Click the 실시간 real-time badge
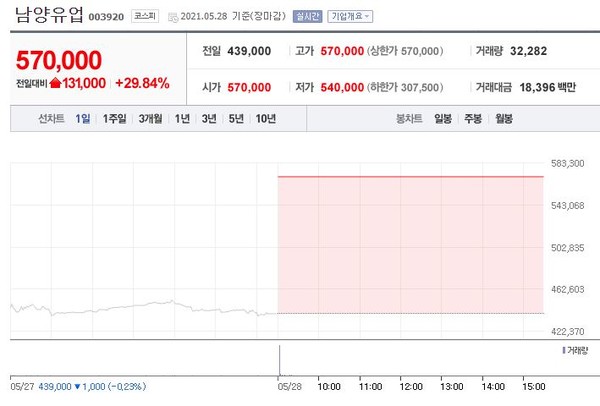Viewport: 600px width, 406px height. [309, 17]
